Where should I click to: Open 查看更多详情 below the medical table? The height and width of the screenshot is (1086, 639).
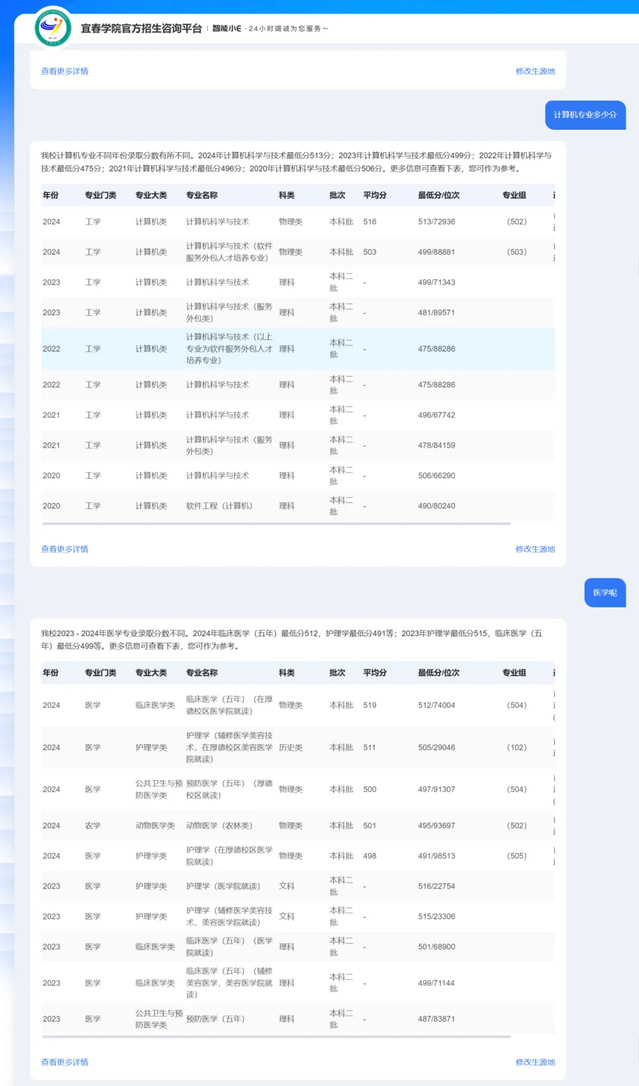click(64, 1062)
